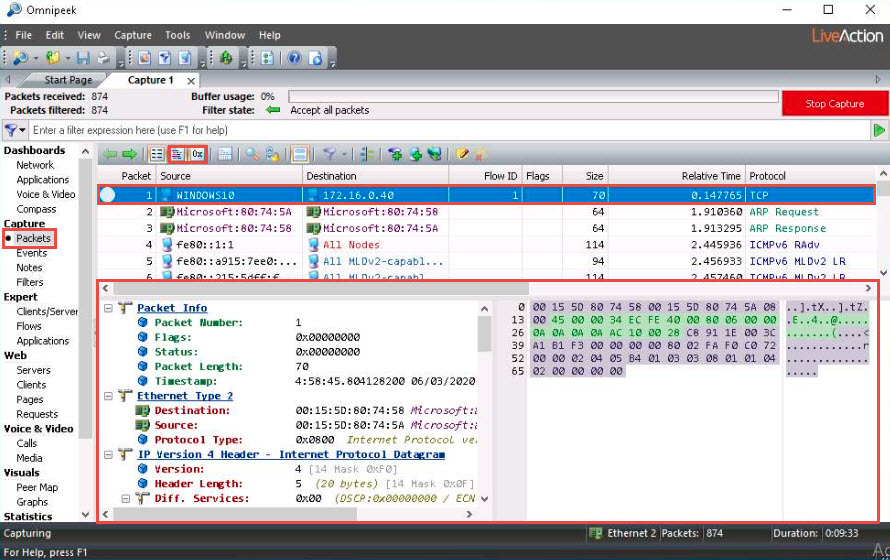Click the Print icon in main toolbar
This screenshot has height=560, width=890.
(x=103, y=57)
